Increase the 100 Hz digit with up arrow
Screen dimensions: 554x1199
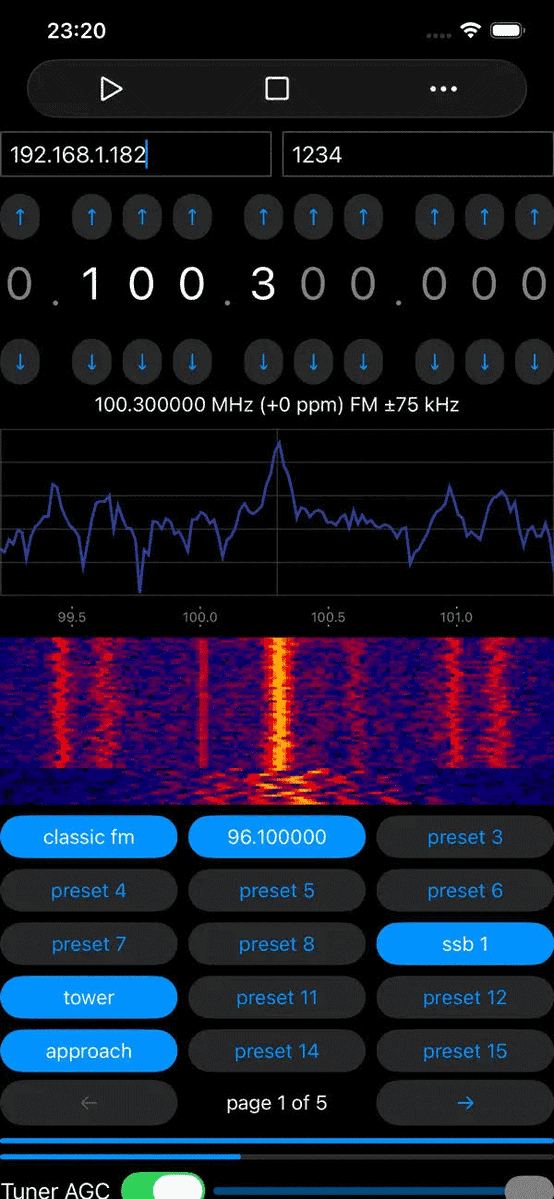coord(435,217)
